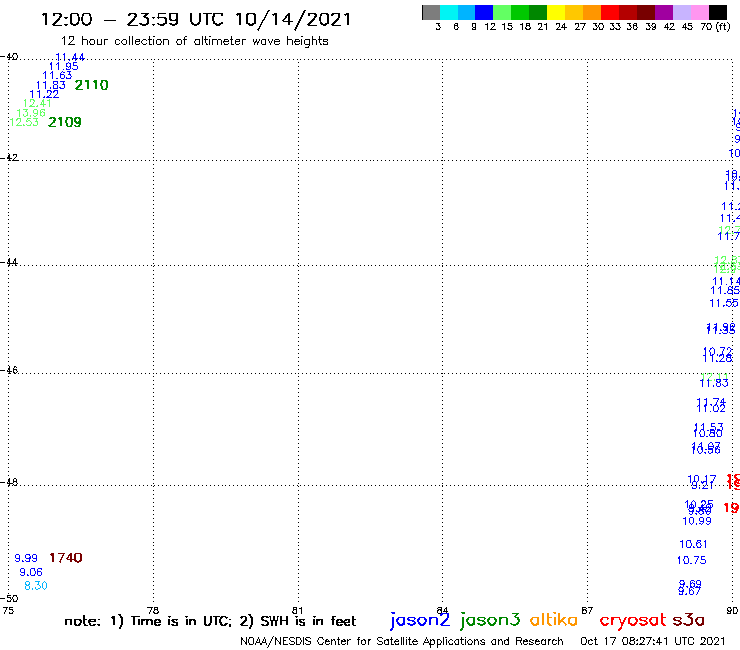Click the jason2 satellite legend label
740x650 pixels.
(x=420, y=620)
